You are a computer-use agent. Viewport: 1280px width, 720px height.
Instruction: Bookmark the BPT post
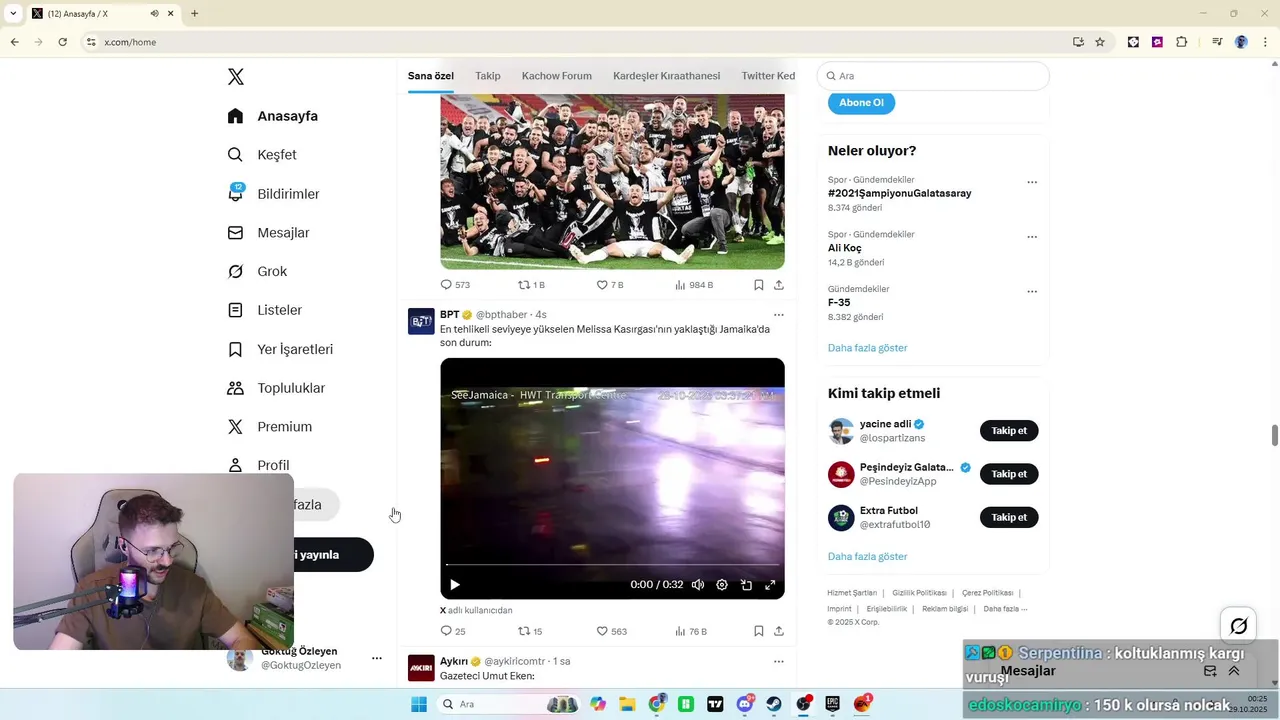(759, 632)
